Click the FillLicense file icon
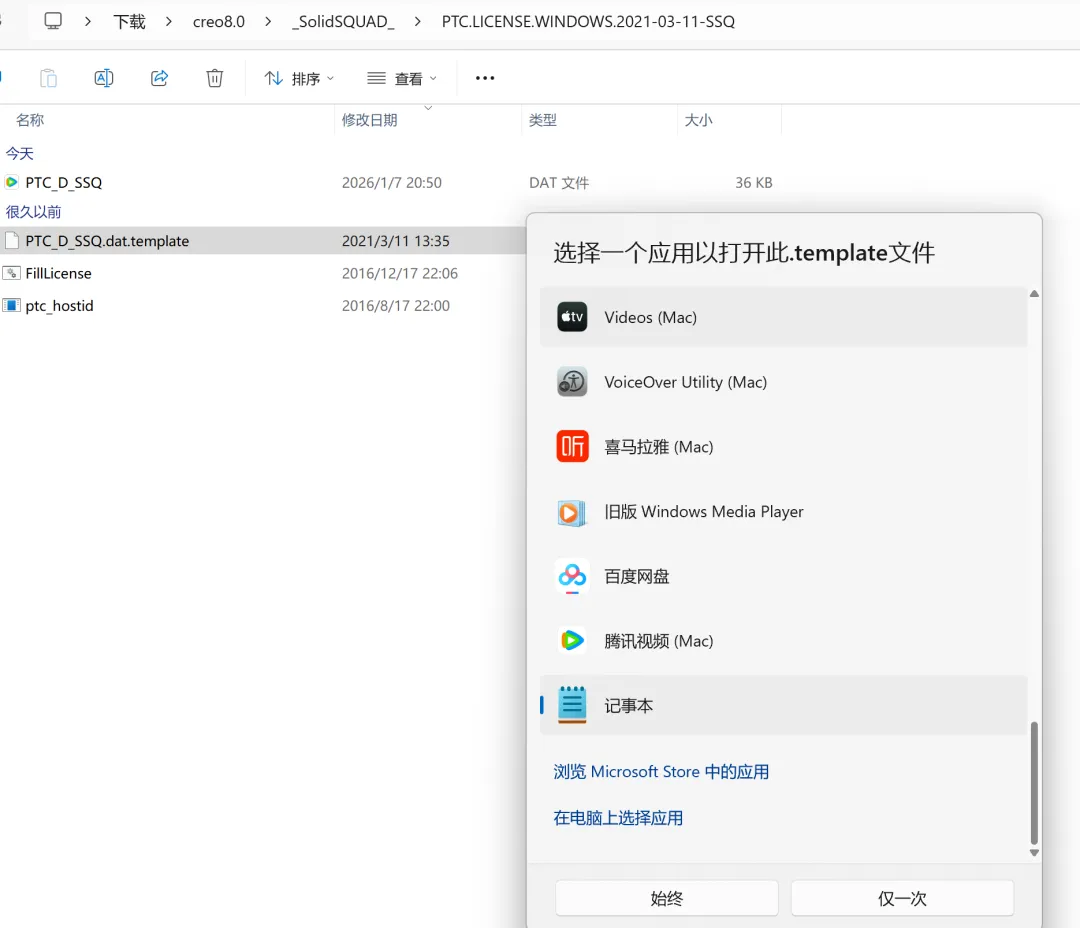 12,273
